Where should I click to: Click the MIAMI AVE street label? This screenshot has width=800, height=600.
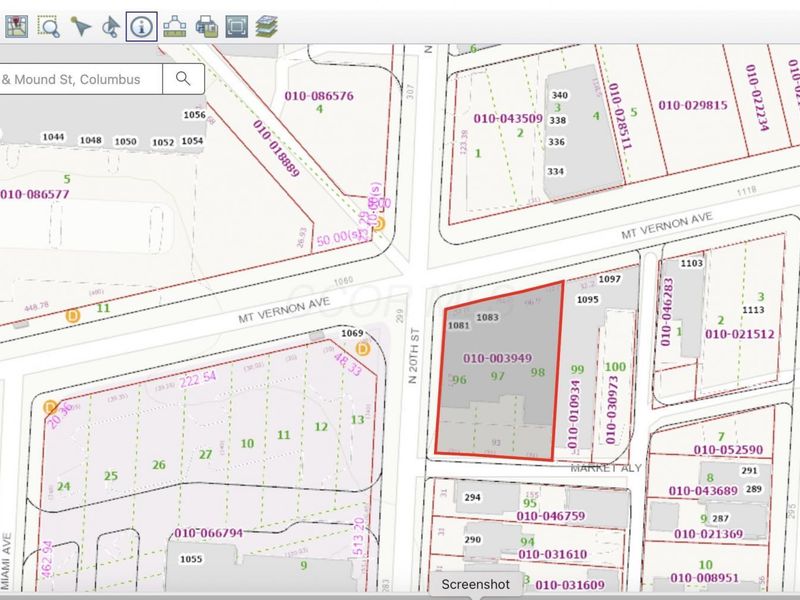pos(5,560)
